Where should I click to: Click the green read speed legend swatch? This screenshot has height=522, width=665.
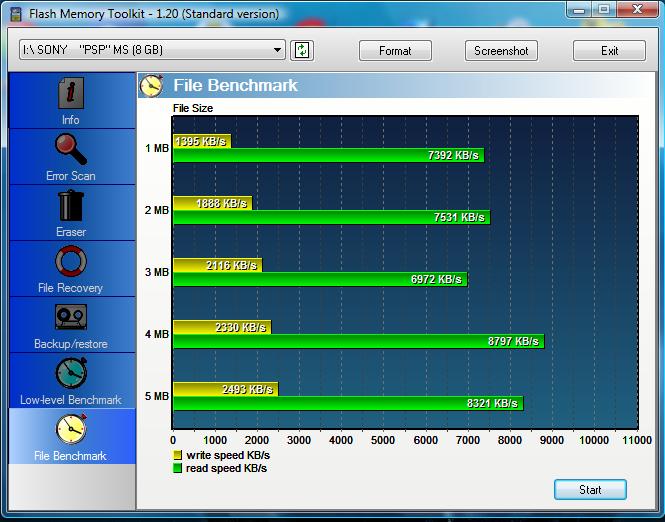178,468
